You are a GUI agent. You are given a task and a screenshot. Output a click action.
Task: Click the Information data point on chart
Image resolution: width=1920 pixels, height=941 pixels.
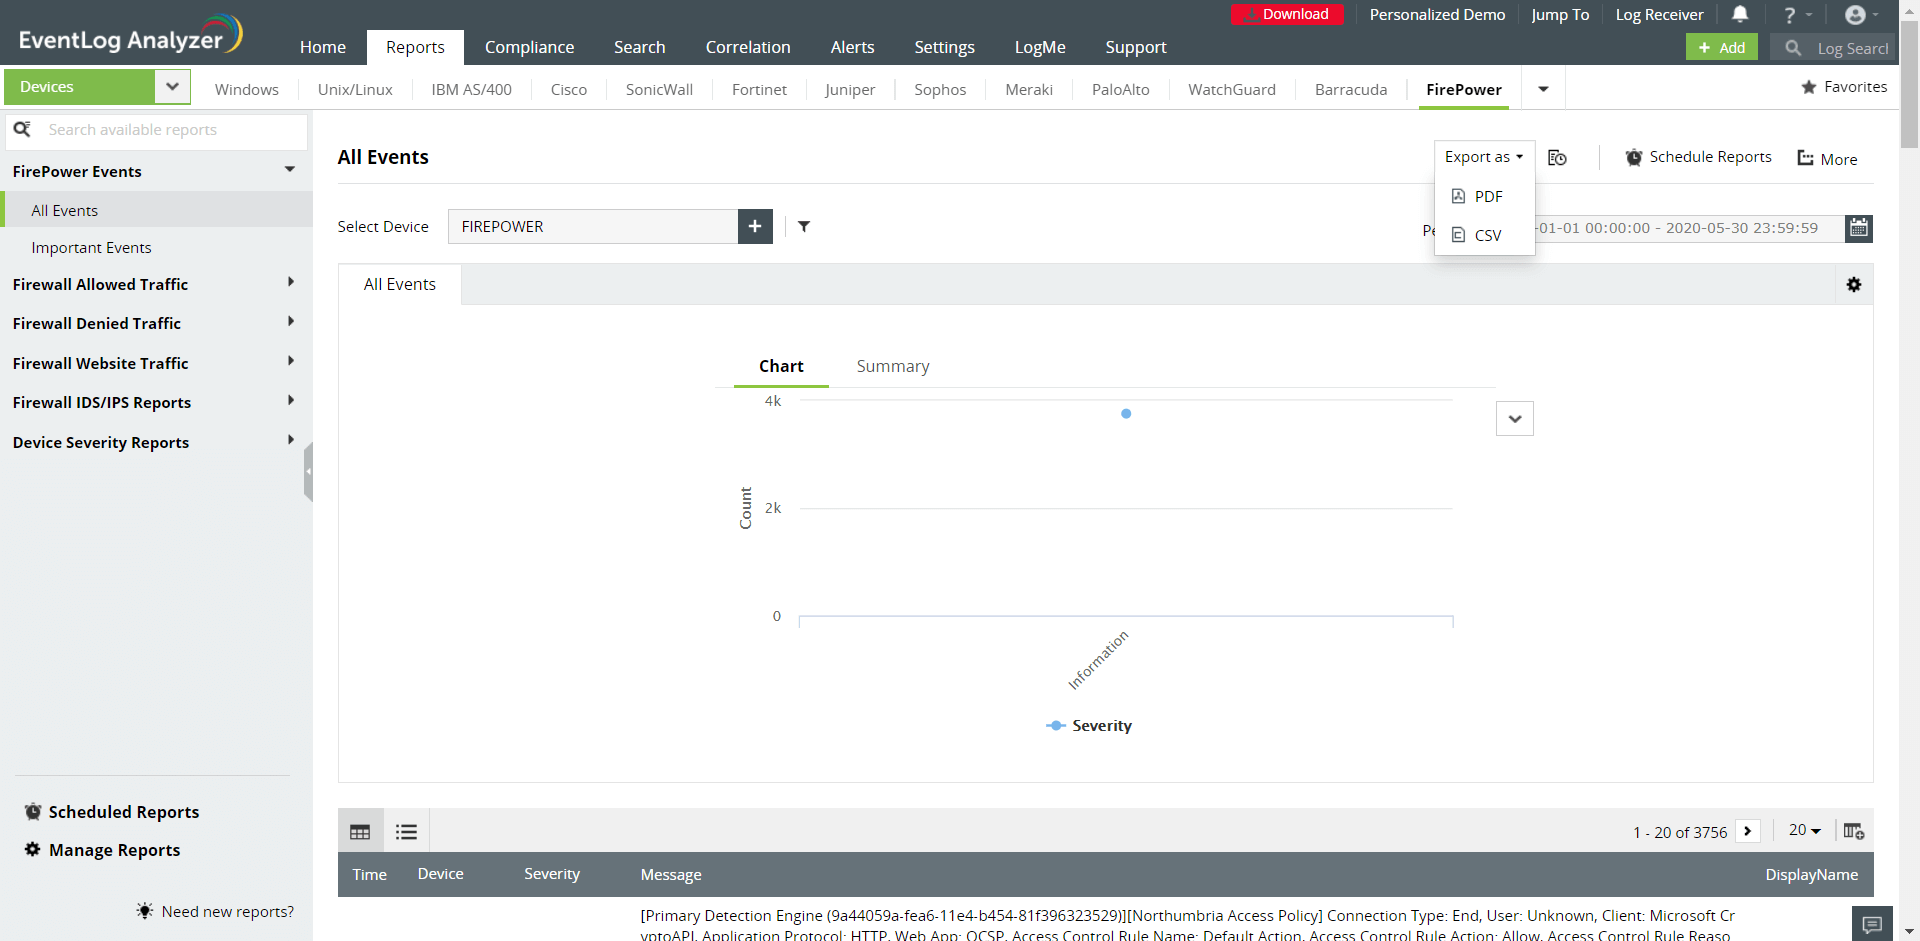(1126, 413)
